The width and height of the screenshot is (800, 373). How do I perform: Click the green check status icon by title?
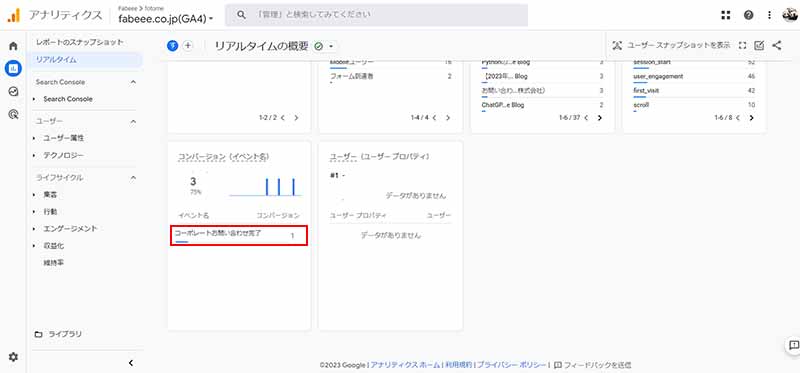pos(319,46)
